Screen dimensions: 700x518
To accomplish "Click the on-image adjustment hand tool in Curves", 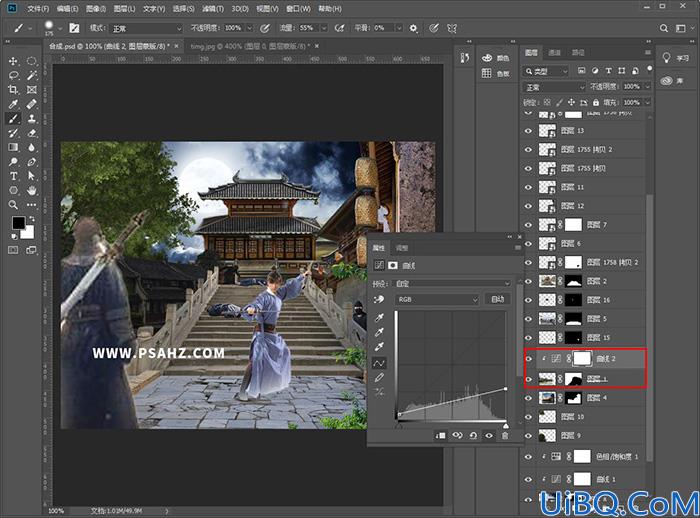I will (x=379, y=300).
